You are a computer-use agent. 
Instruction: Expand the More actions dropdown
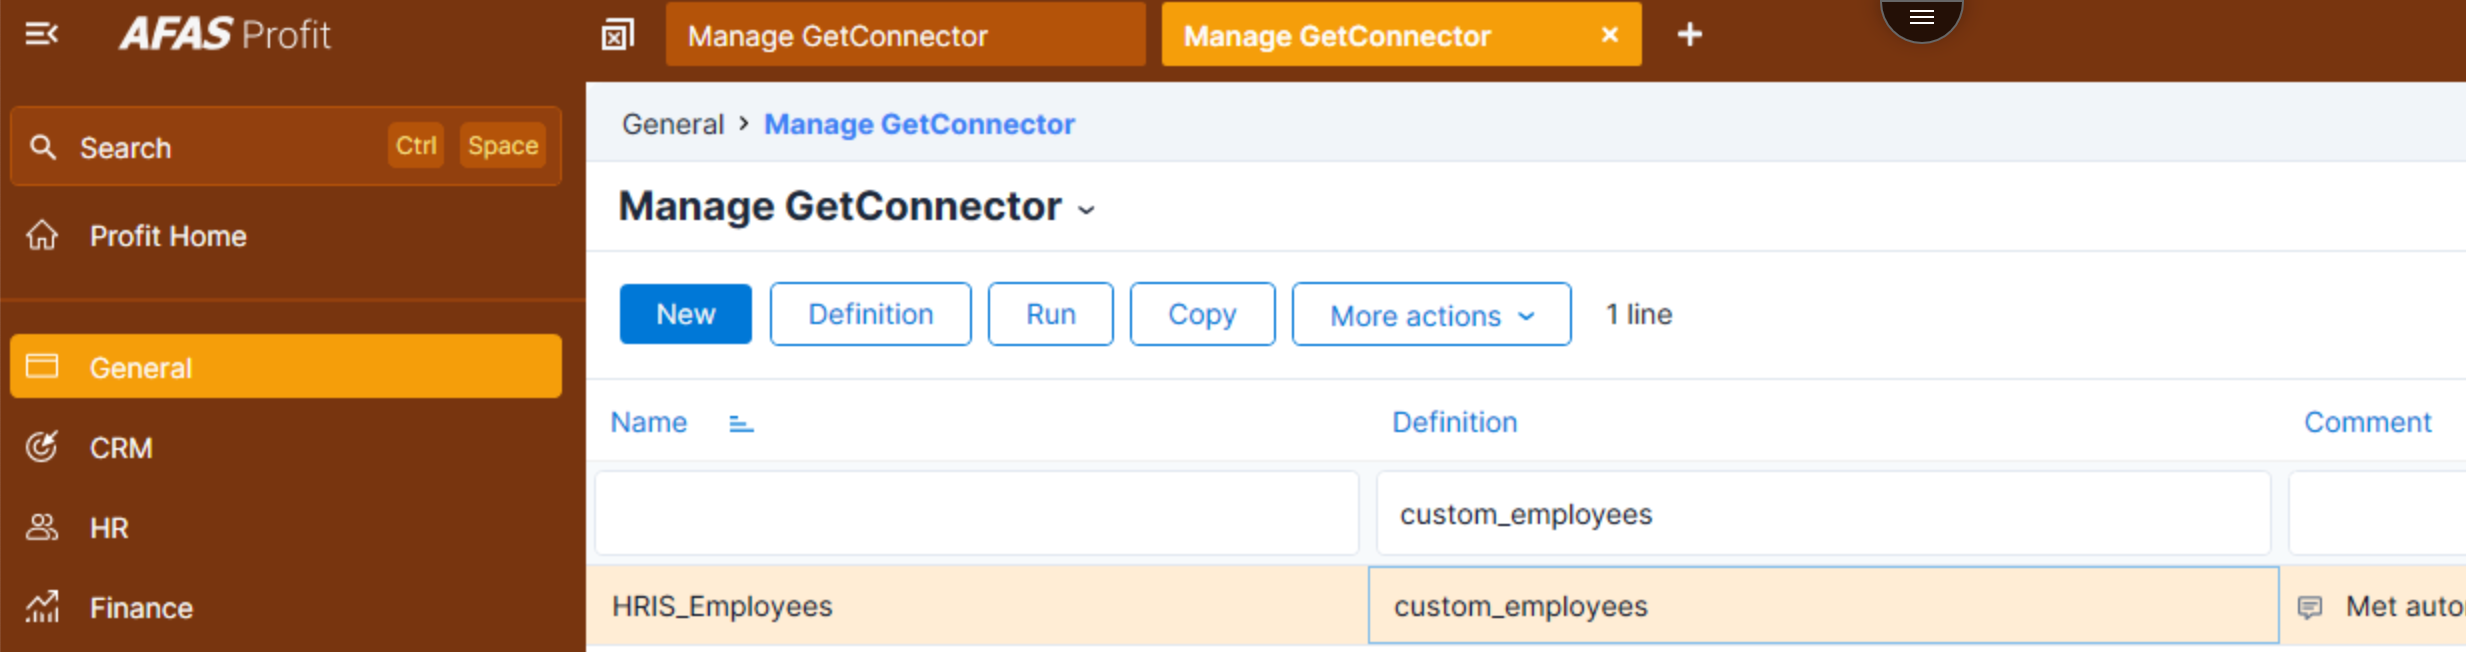click(x=1430, y=315)
